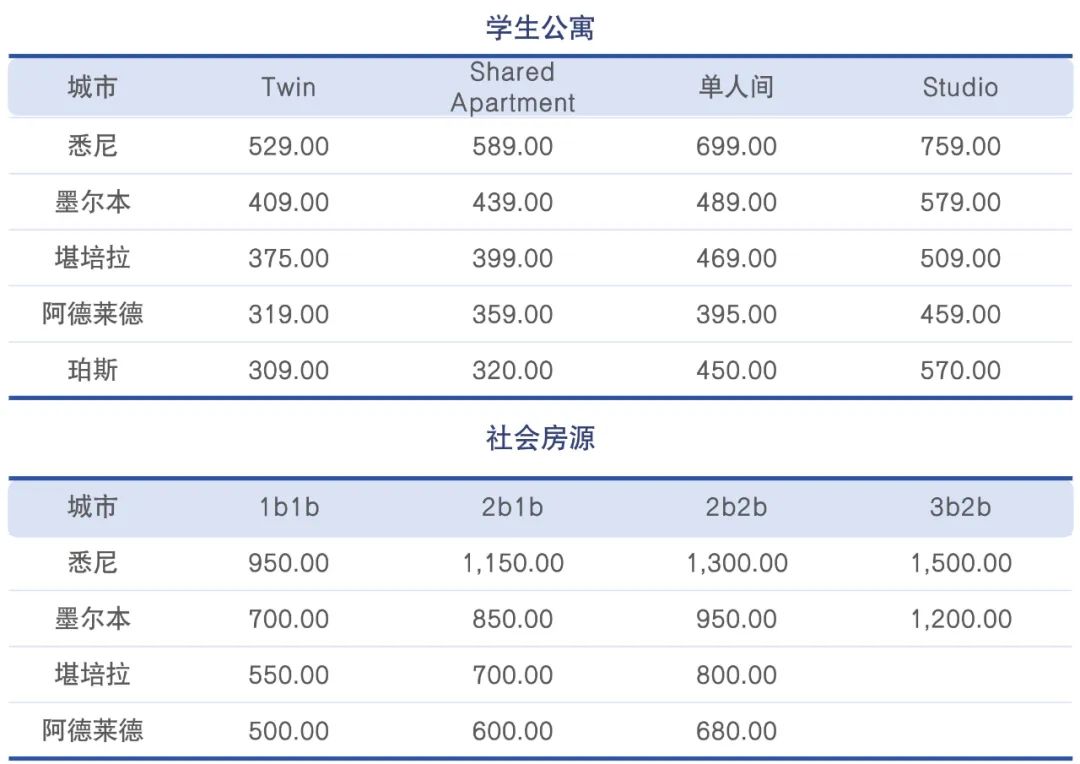This screenshot has height=764, width=1080.
Task: Select the Shared Apartment column header
Action: (x=512, y=87)
